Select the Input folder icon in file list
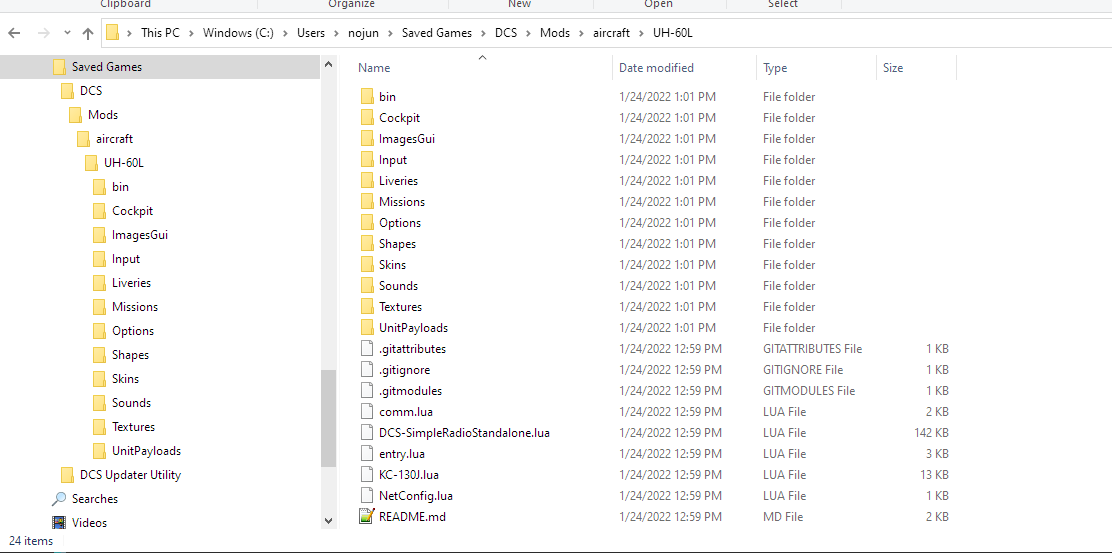The width and height of the screenshot is (1112, 553). point(367,160)
